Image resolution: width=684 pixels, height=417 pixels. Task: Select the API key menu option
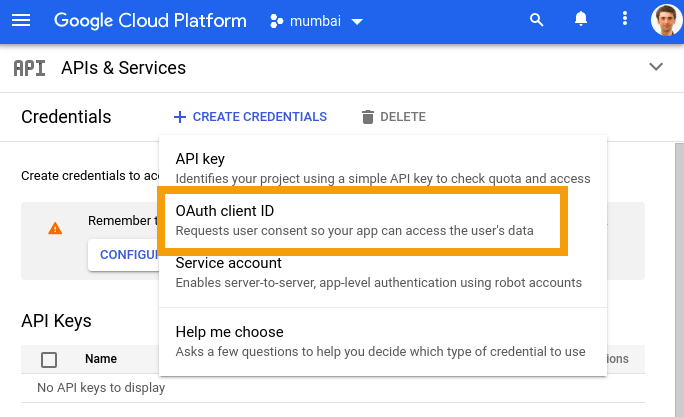383,168
